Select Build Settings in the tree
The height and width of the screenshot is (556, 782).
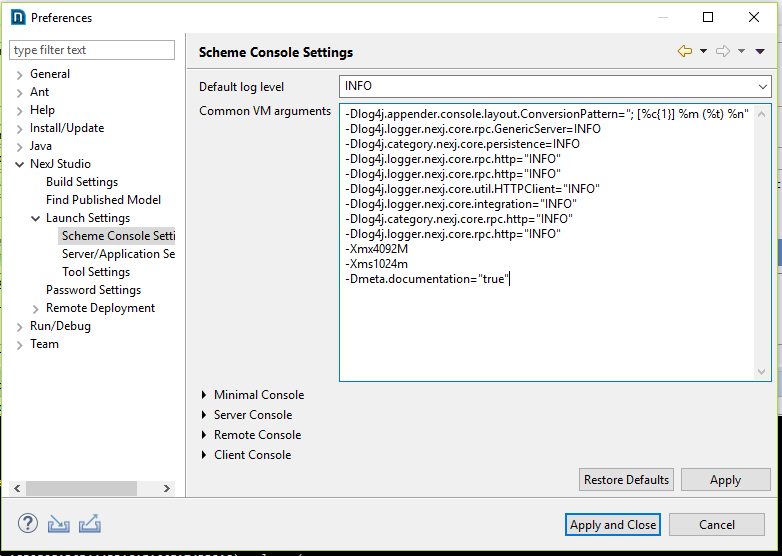82,182
